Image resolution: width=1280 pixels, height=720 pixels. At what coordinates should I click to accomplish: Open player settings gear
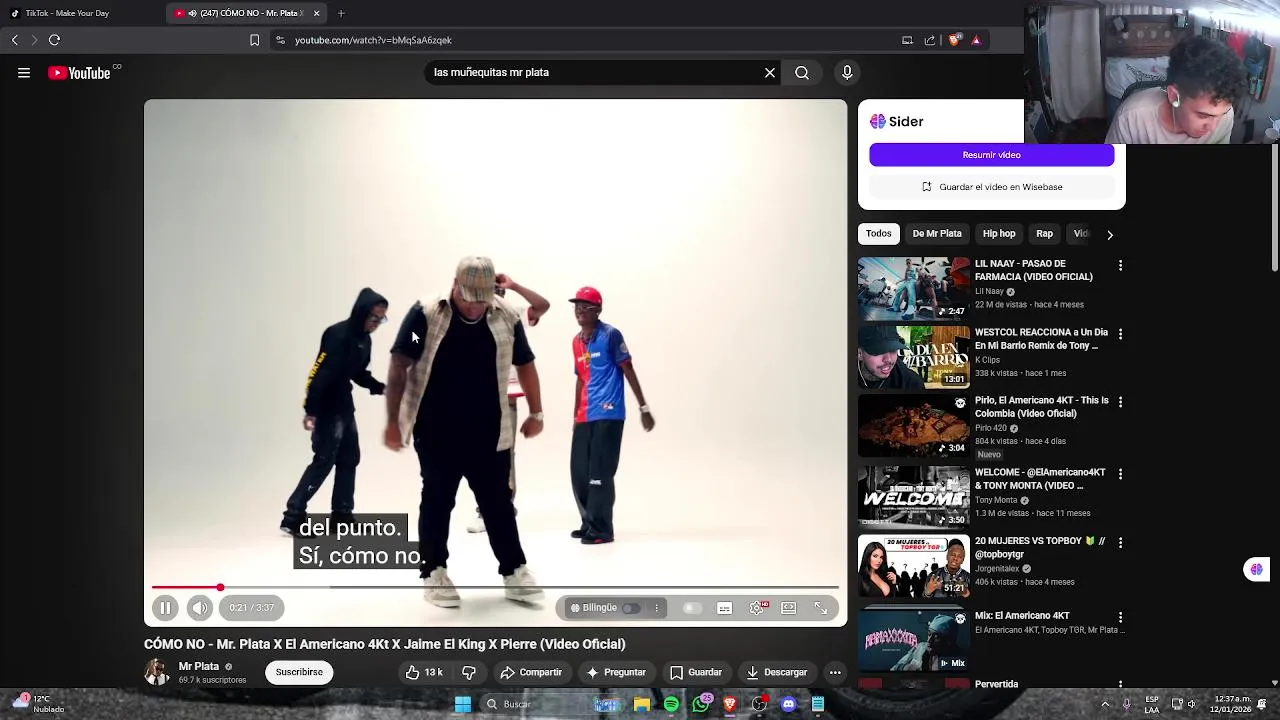pyautogui.click(x=758, y=608)
